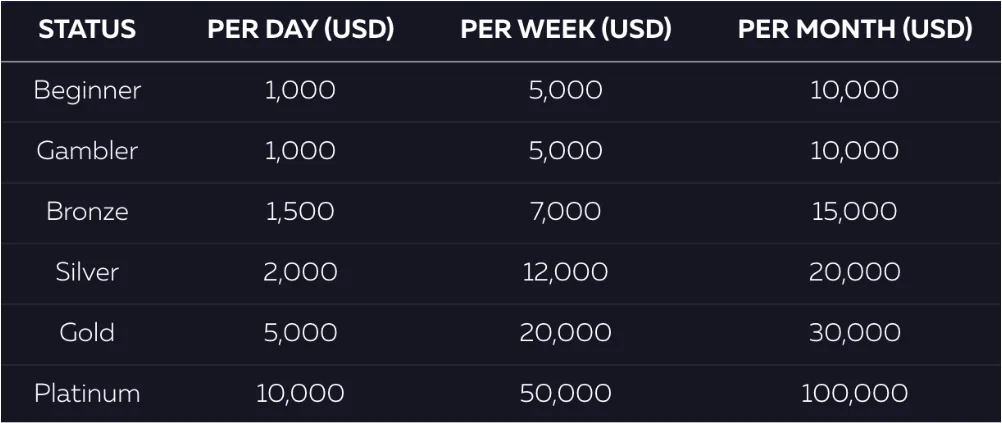Click Silver per month value 20,000
Screen dimensions: 1002x423
coord(855,272)
